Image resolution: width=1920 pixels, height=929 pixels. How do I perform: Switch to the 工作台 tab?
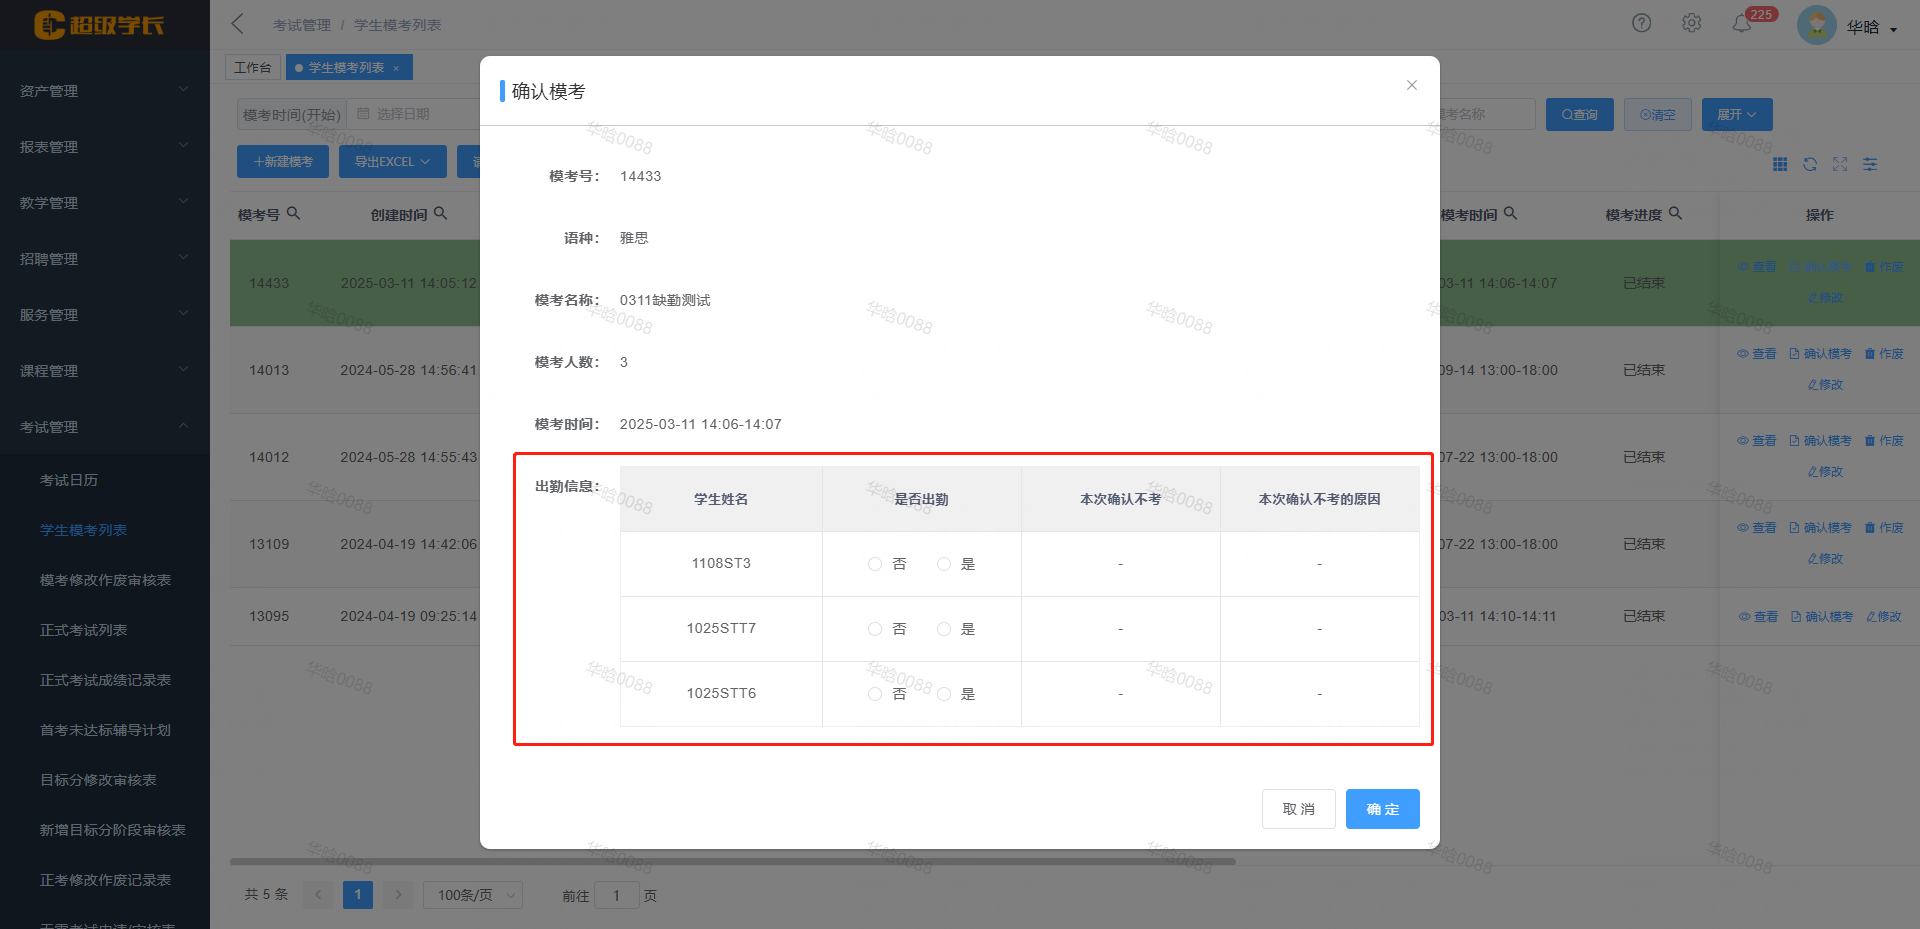point(252,67)
